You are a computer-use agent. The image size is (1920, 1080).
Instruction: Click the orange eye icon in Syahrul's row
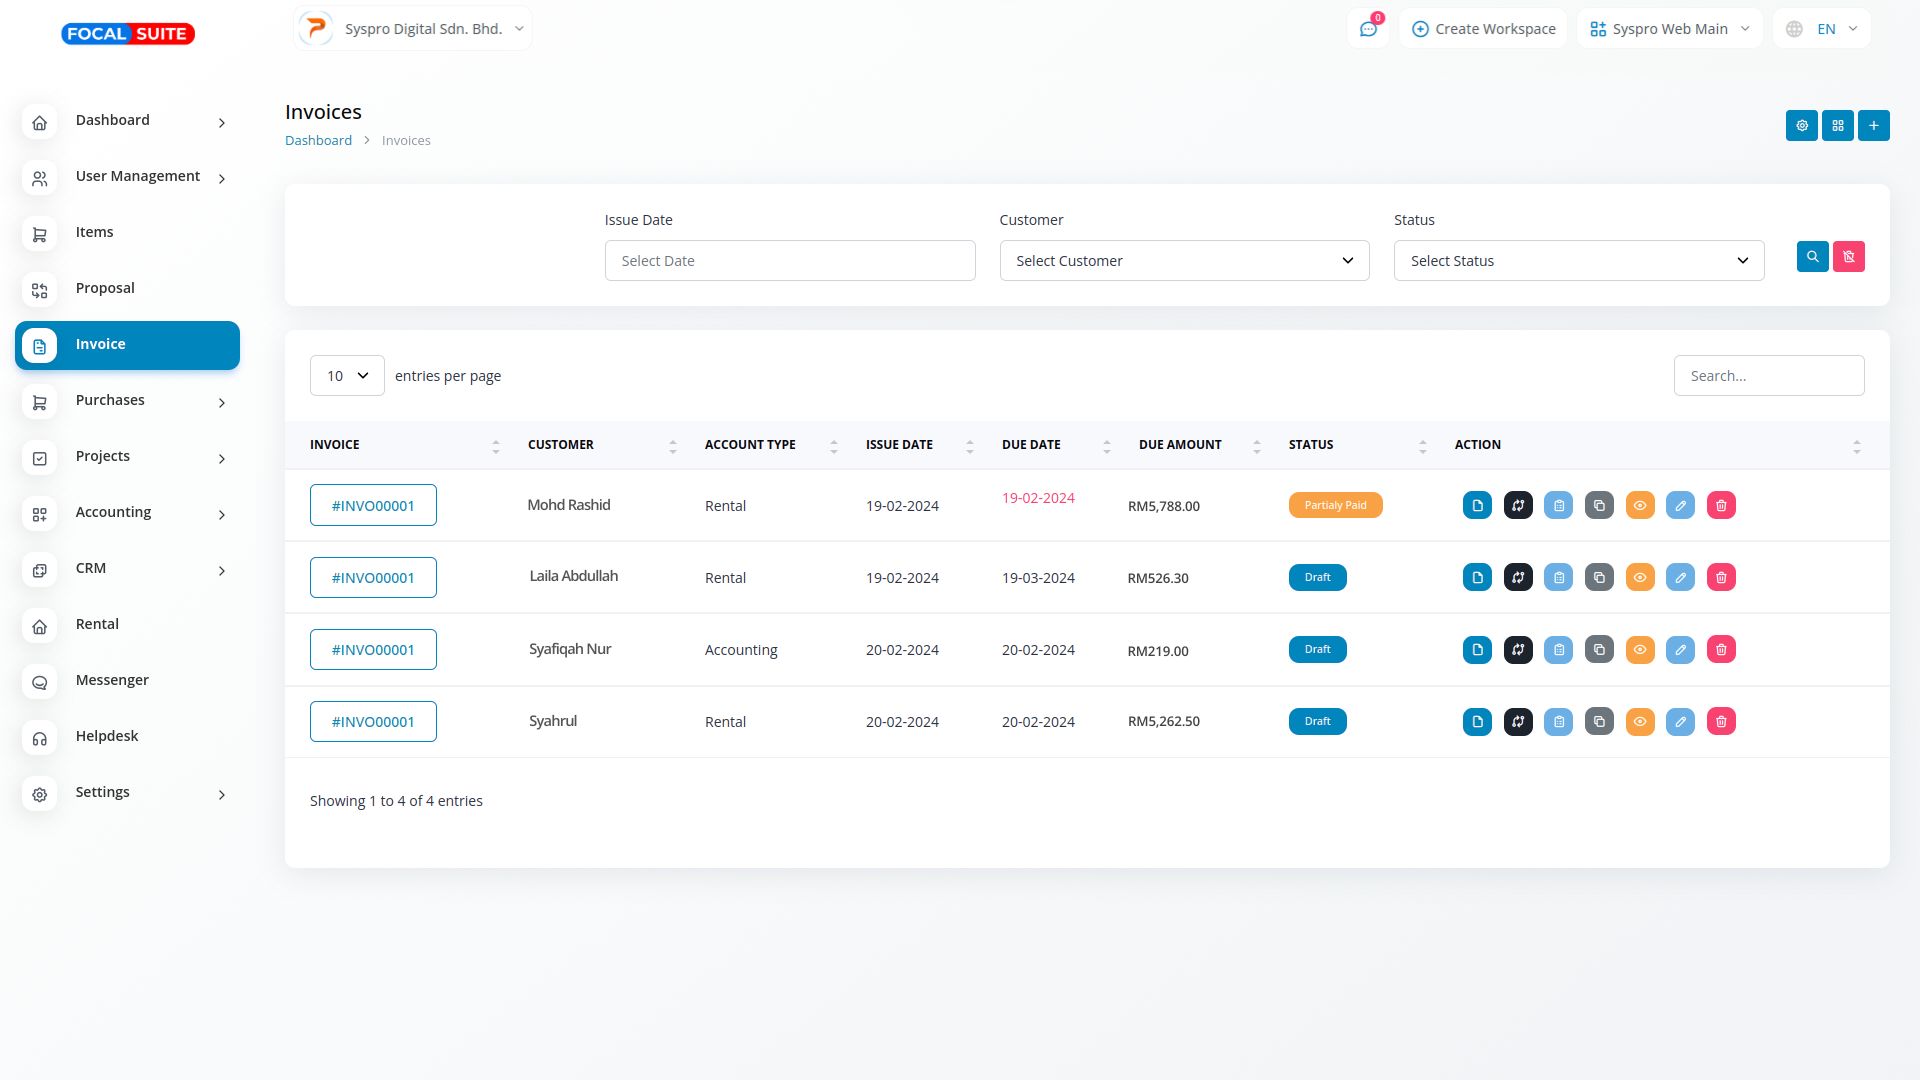pos(1640,722)
